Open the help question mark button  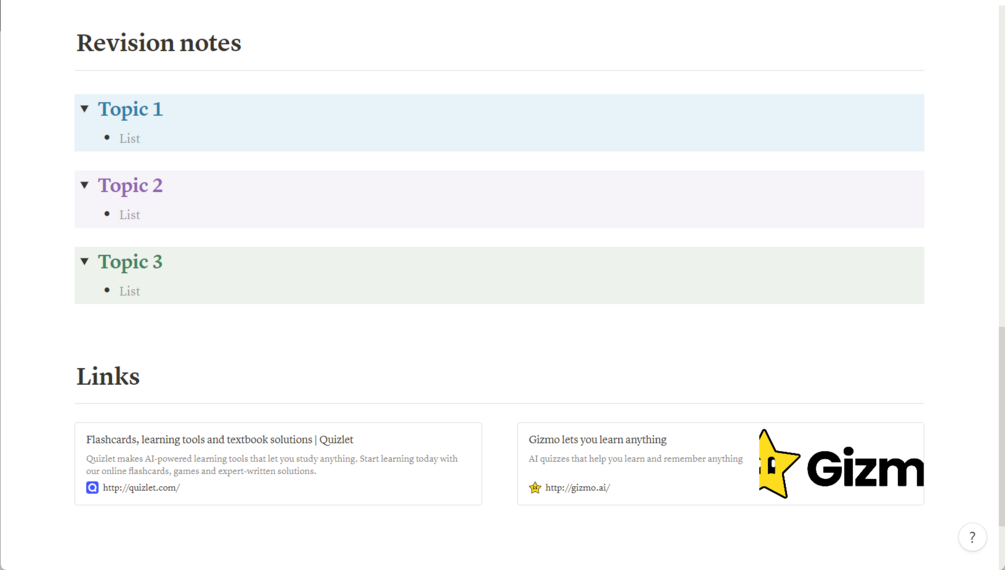pos(972,537)
